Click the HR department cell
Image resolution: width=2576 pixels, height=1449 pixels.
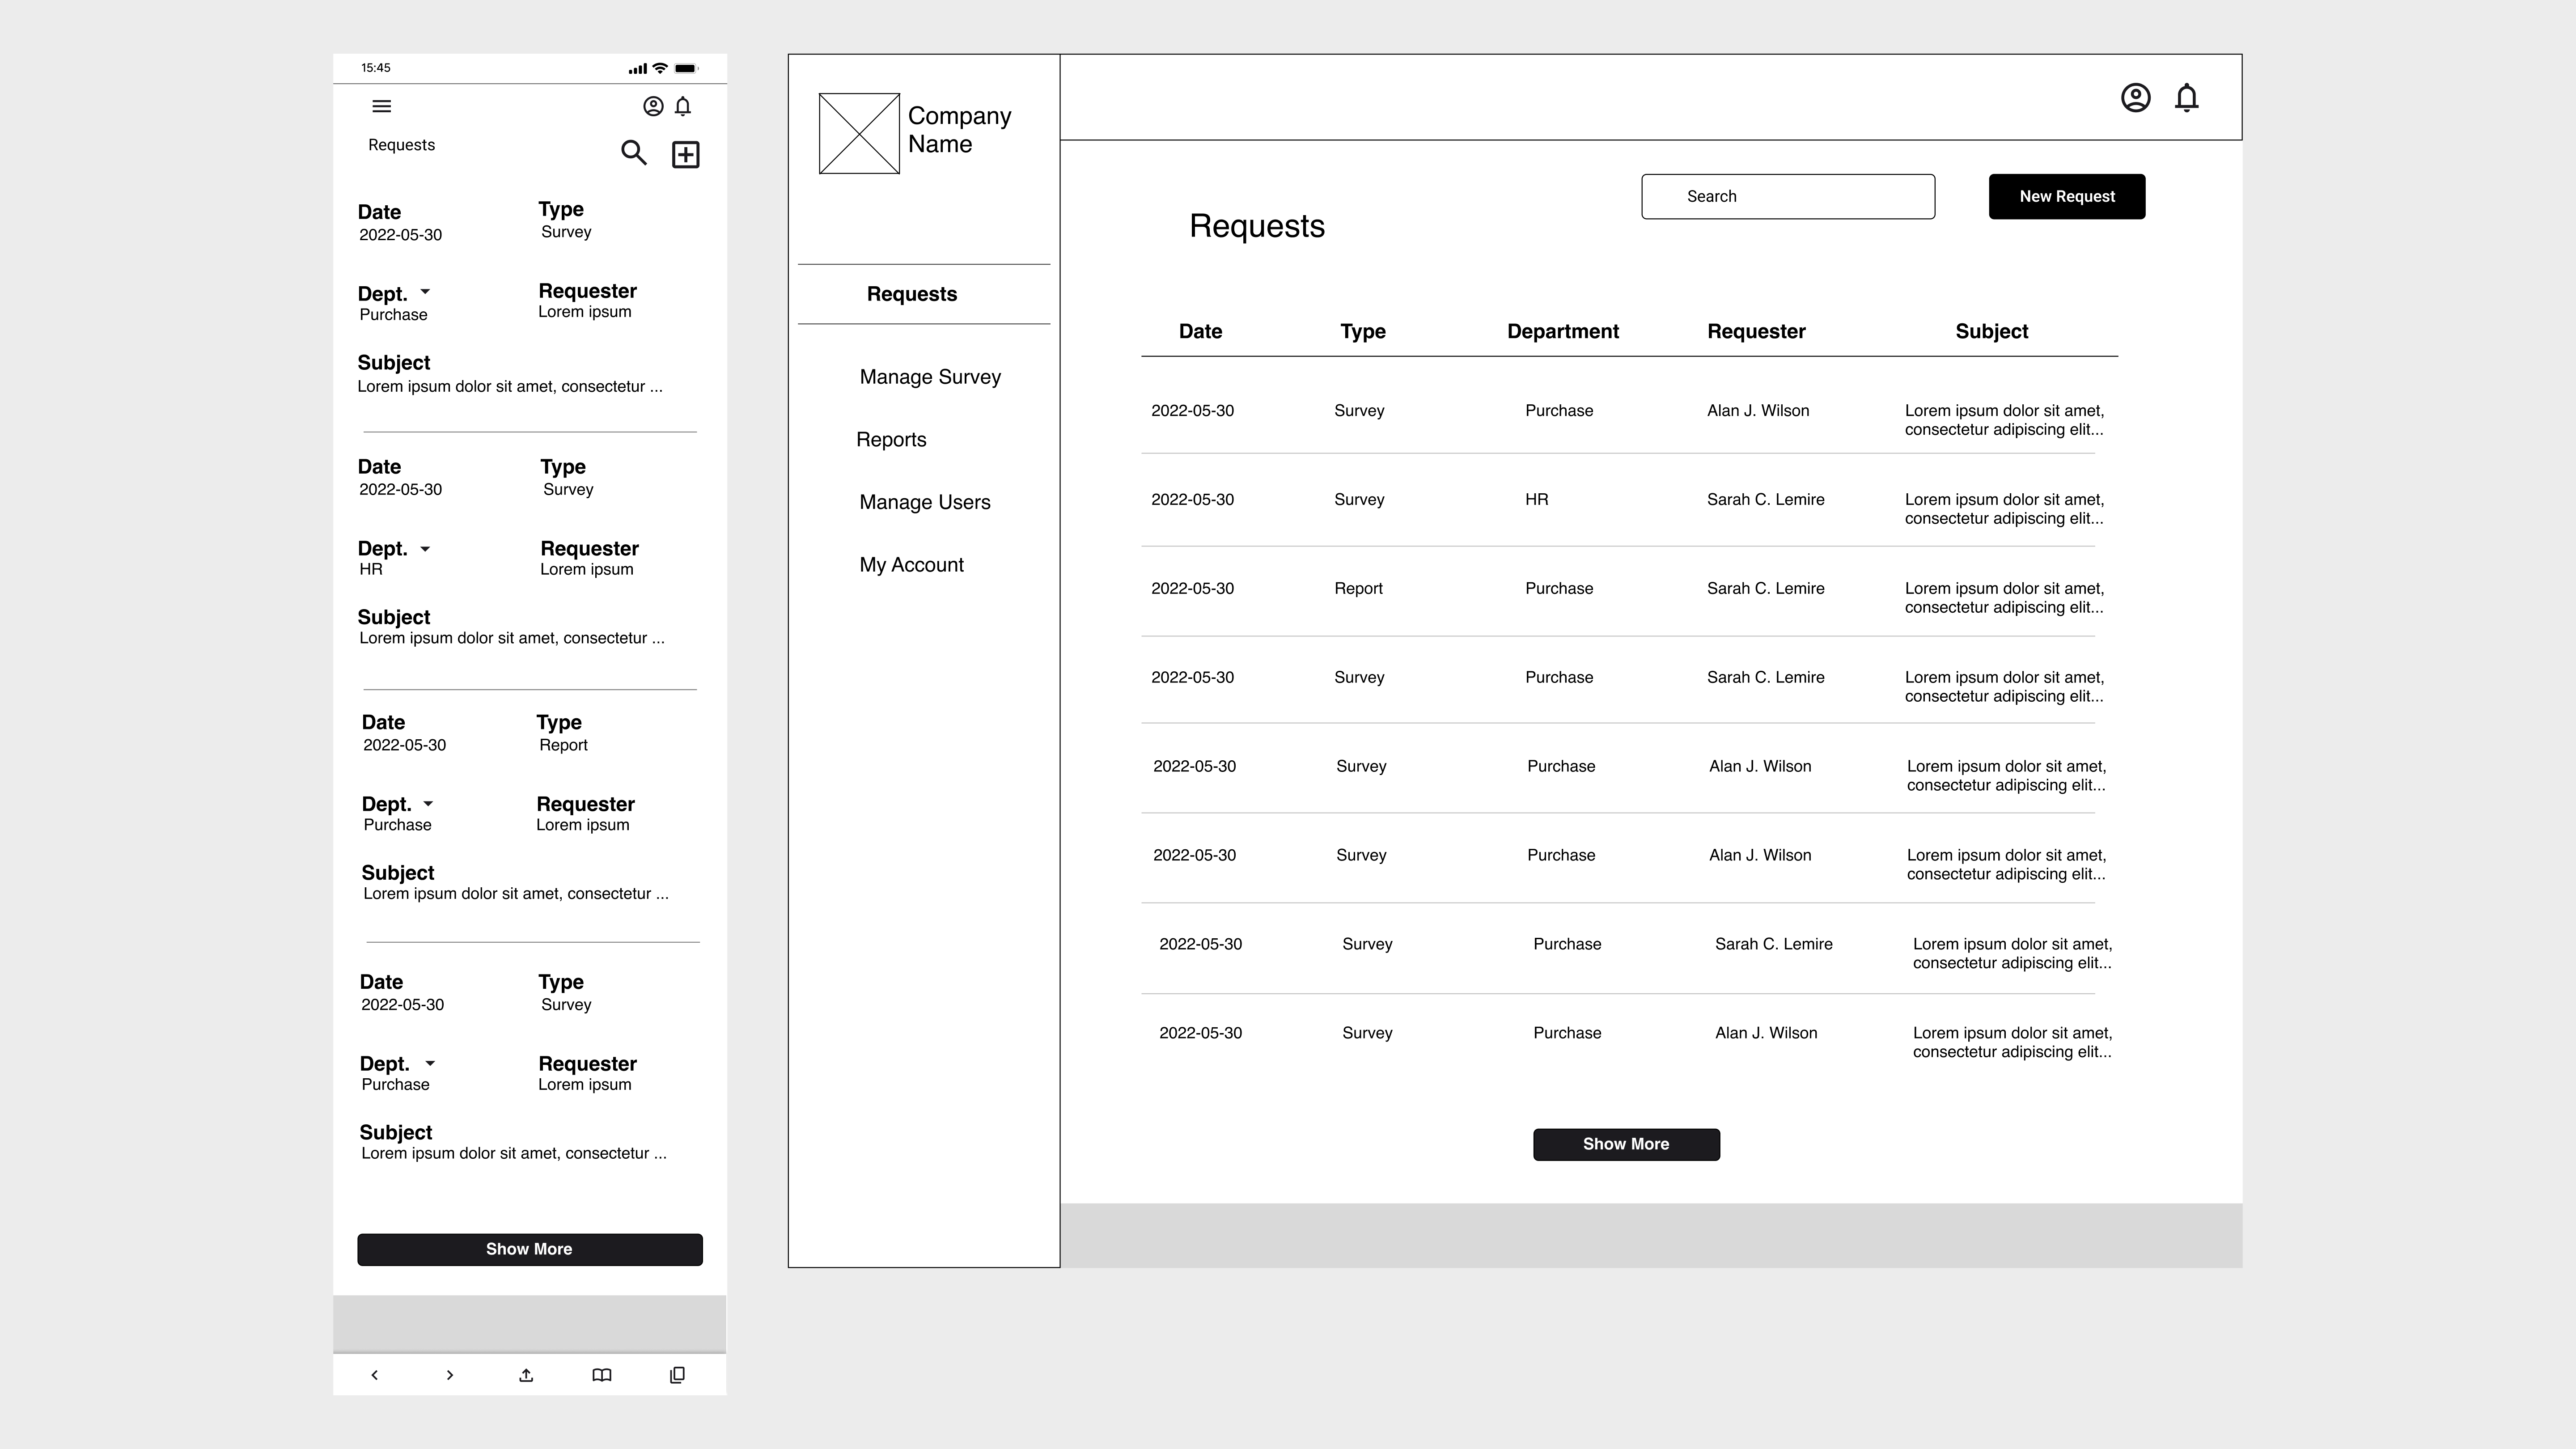click(x=1537, y=499)
